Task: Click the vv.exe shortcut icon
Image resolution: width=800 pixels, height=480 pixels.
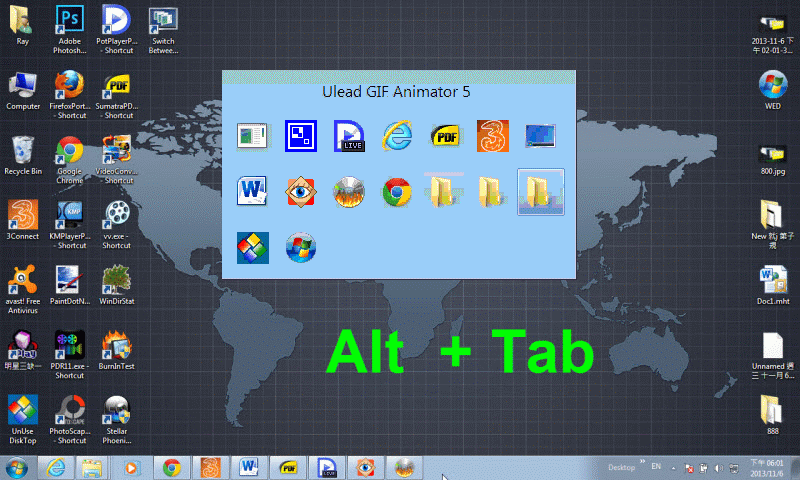Action: 117,225
